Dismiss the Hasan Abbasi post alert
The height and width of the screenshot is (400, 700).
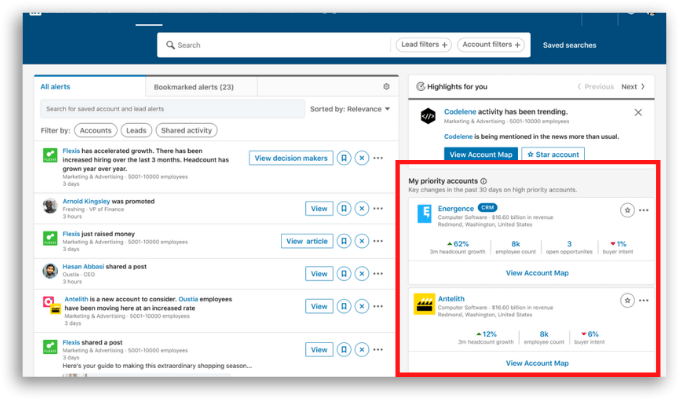pyautogui.click(x=362, y=274)
